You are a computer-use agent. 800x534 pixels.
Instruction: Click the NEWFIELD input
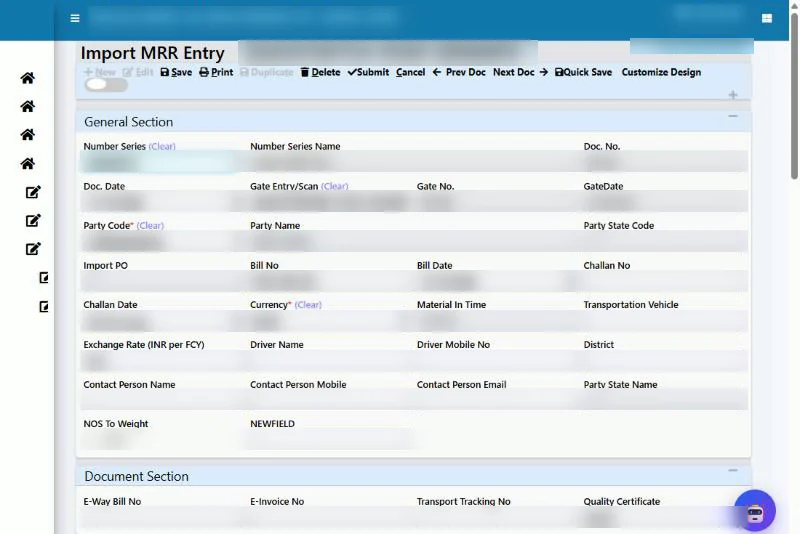(330, 440)
